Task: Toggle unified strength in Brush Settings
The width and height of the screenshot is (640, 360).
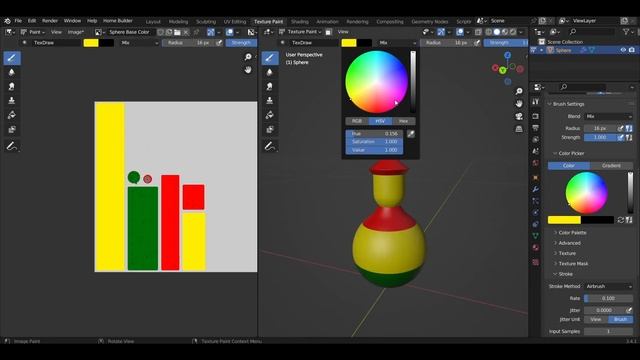Action: point(629,138)
